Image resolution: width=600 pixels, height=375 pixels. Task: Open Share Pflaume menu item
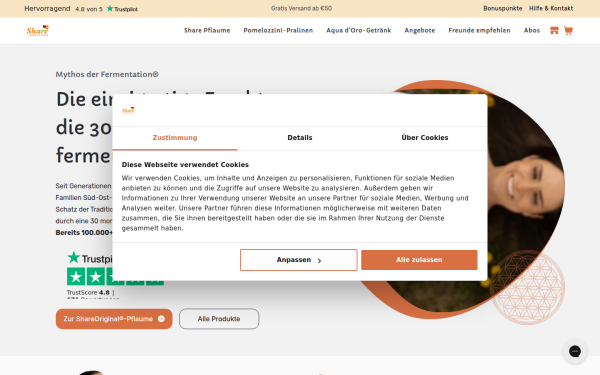tap(207, 31)
